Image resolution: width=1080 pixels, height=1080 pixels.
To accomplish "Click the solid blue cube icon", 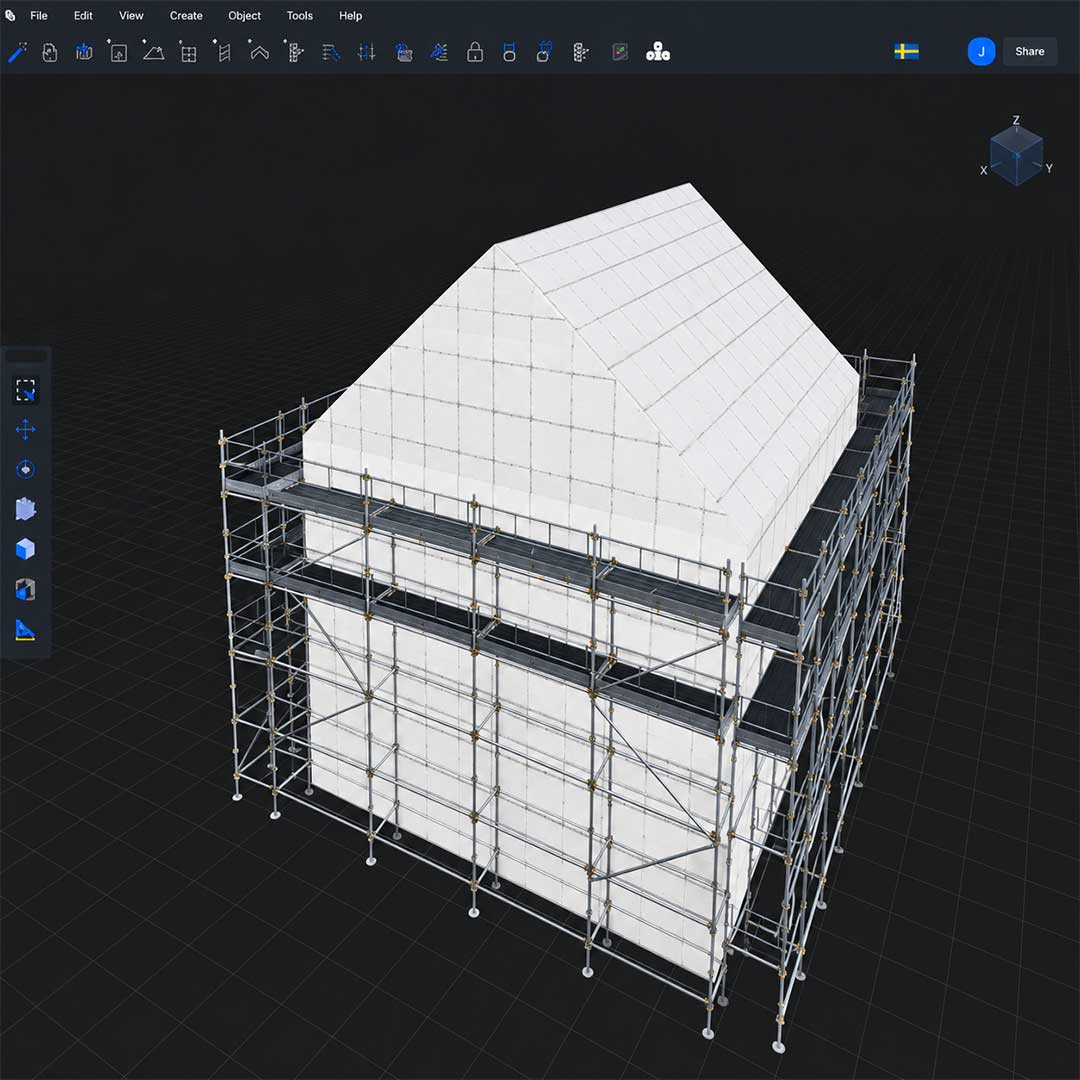I will click(x=25, y=550).
